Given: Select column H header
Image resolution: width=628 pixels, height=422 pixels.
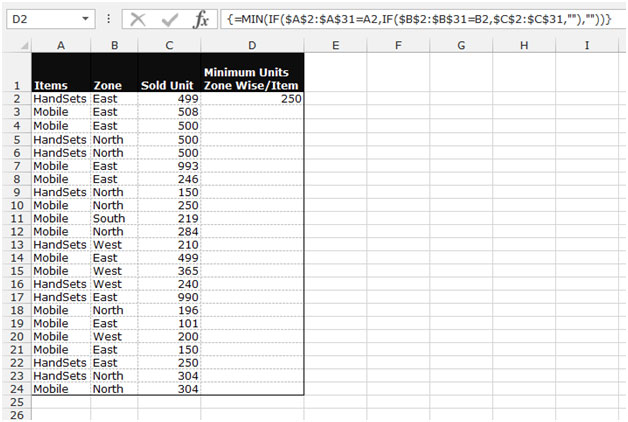Looking at the screenshot, I should click(x=524, y=46).
